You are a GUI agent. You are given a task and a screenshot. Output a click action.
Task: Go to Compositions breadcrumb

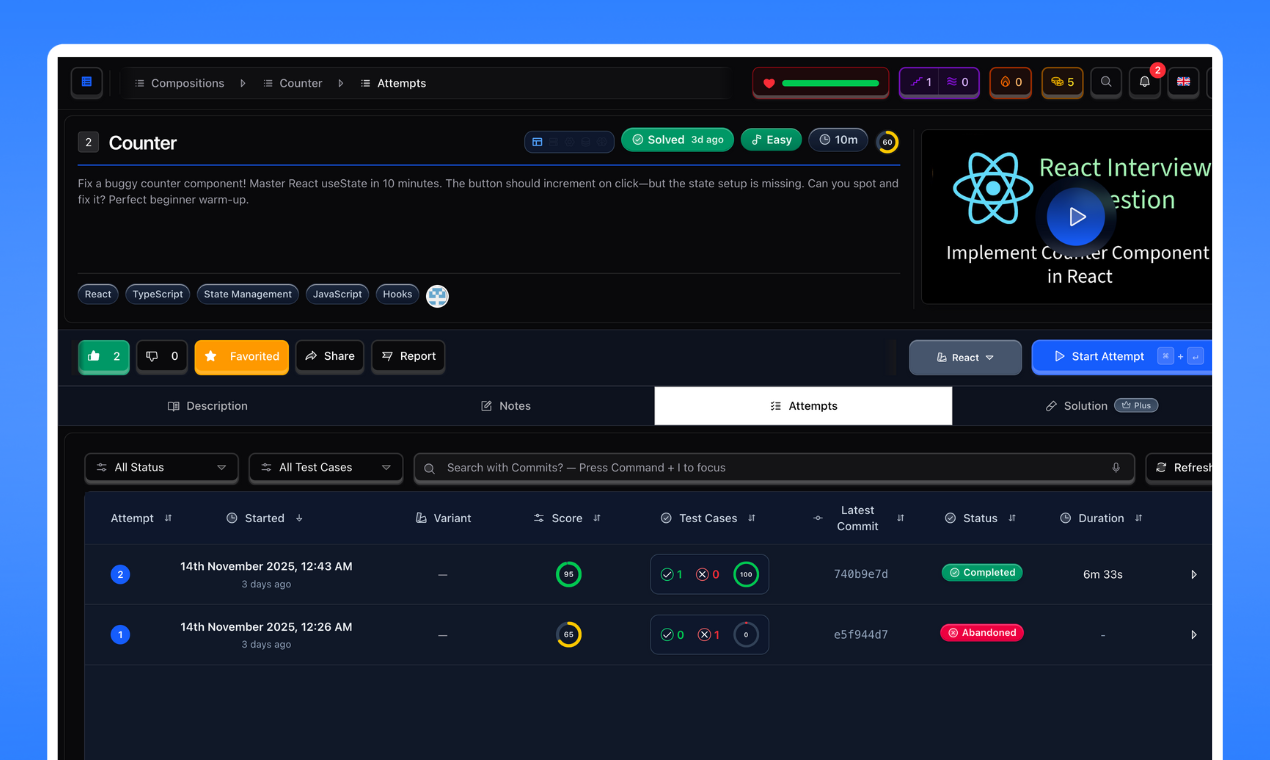tap(180, 83)
